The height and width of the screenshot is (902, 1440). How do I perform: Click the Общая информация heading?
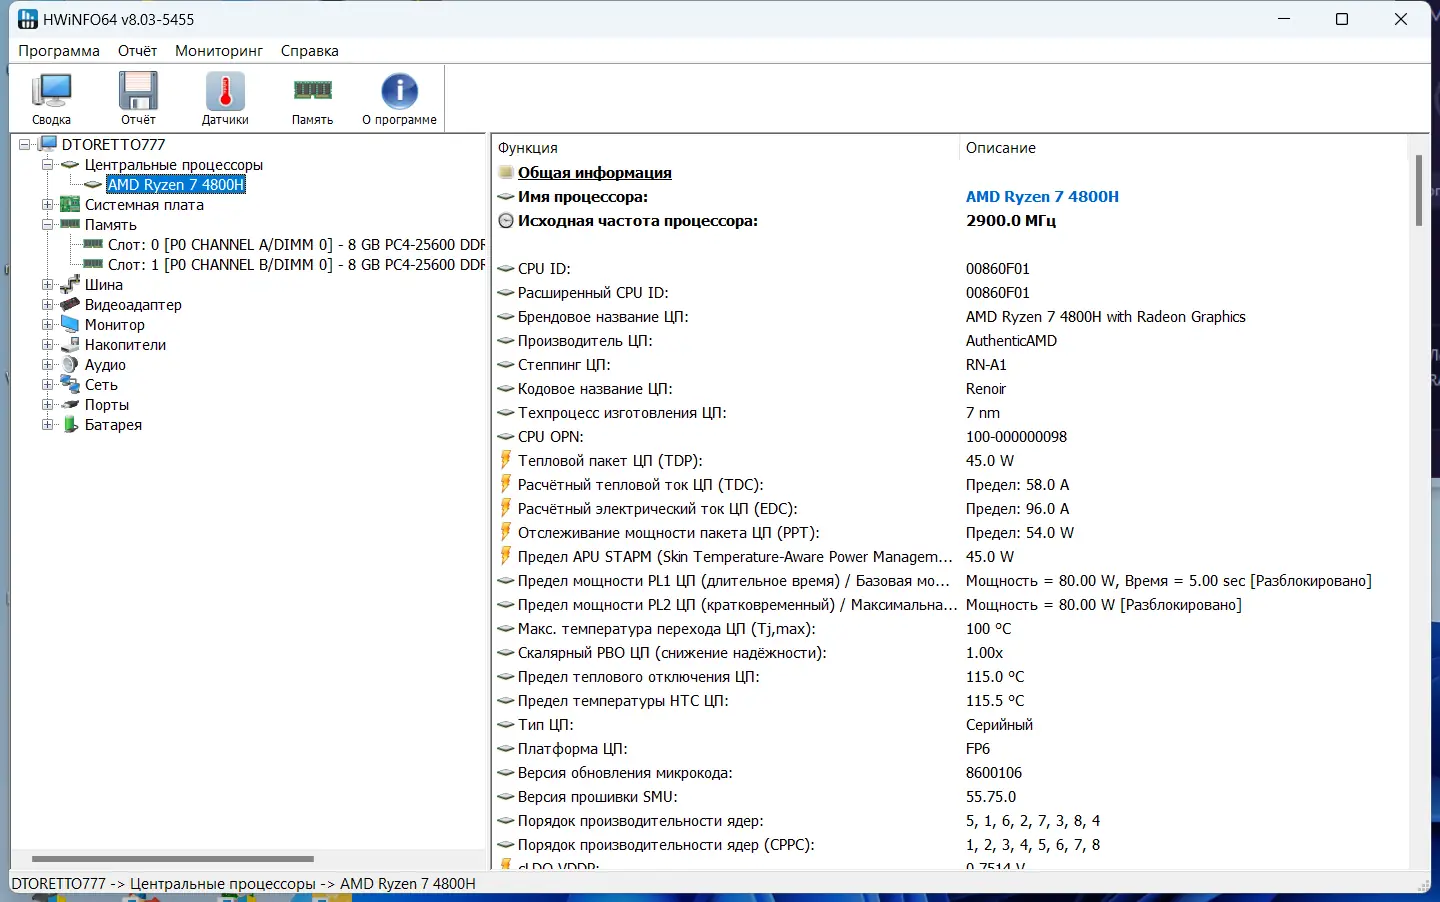coord(594,172)
